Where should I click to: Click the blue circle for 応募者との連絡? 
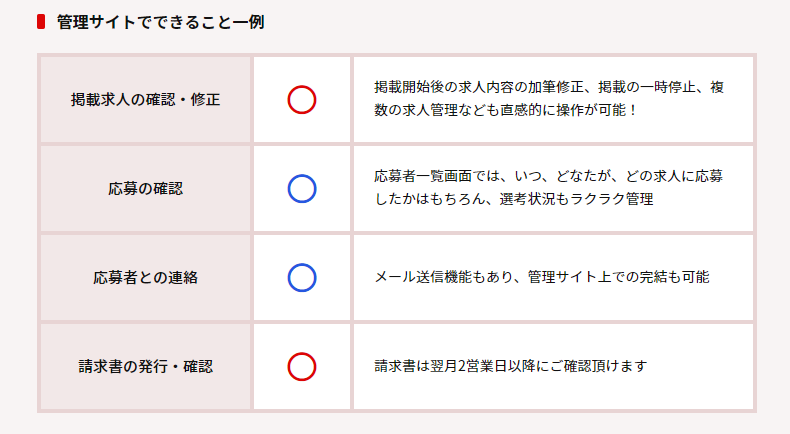302,277
